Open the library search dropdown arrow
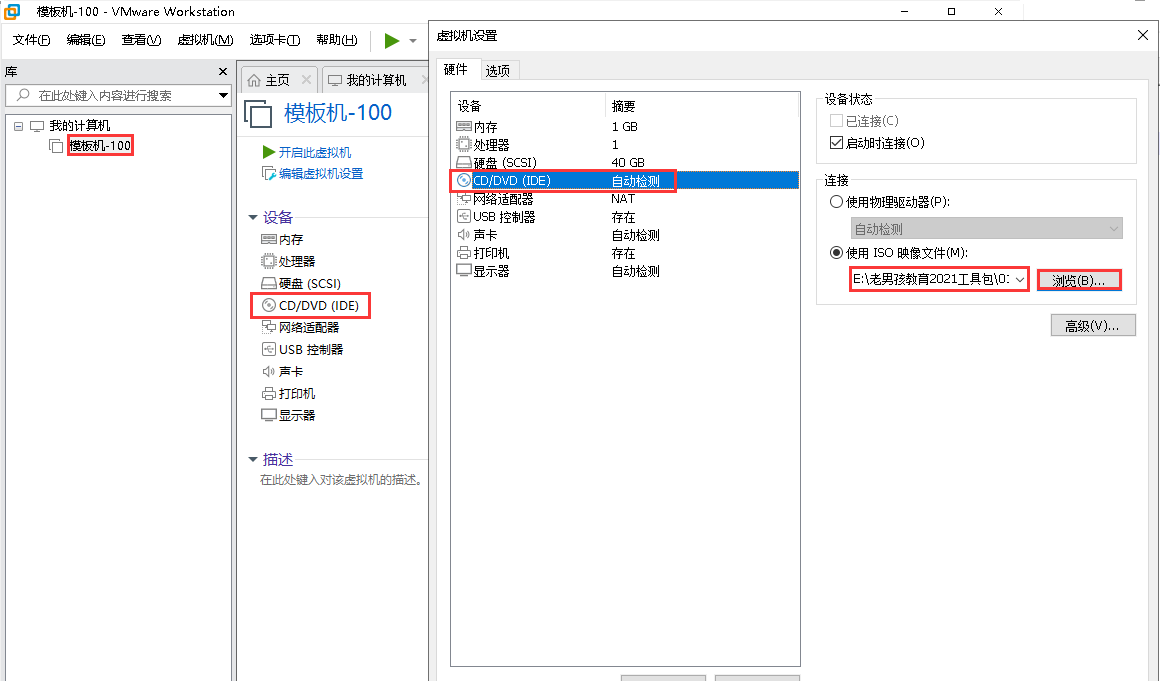Image resolution: width=1160 pixels, height=681 pixels. pyautogui.click(x=223, y=95)
